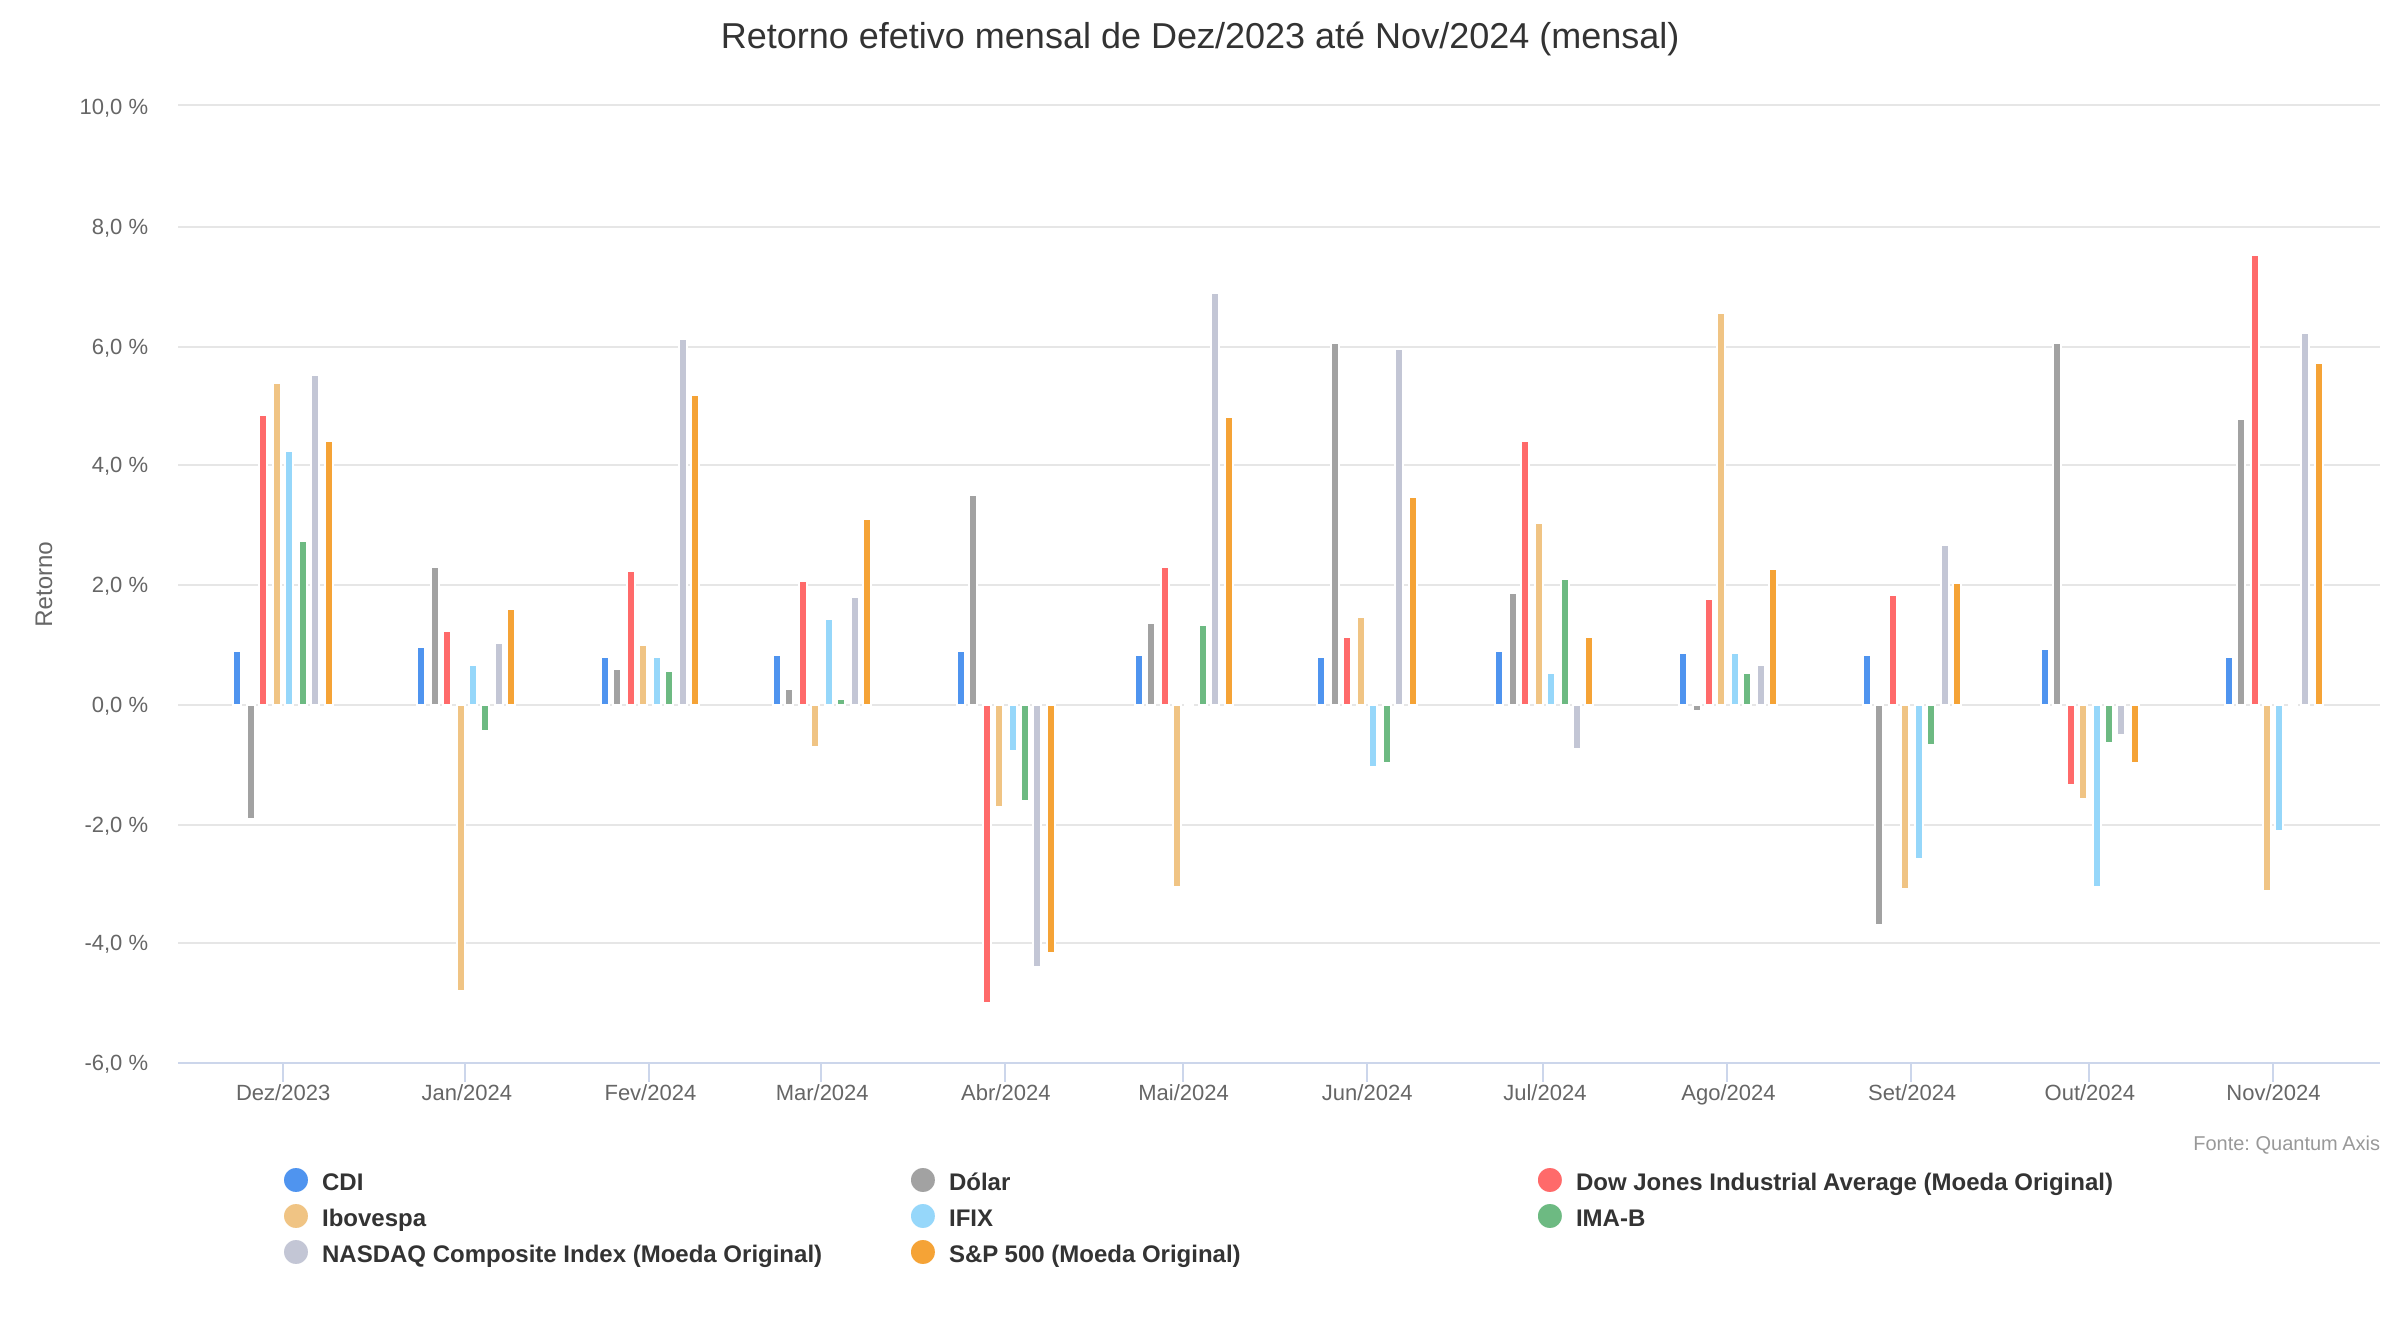
Task: Select the tan Ibovespa bar in Ago/2024
Action: pos(1721,509)
